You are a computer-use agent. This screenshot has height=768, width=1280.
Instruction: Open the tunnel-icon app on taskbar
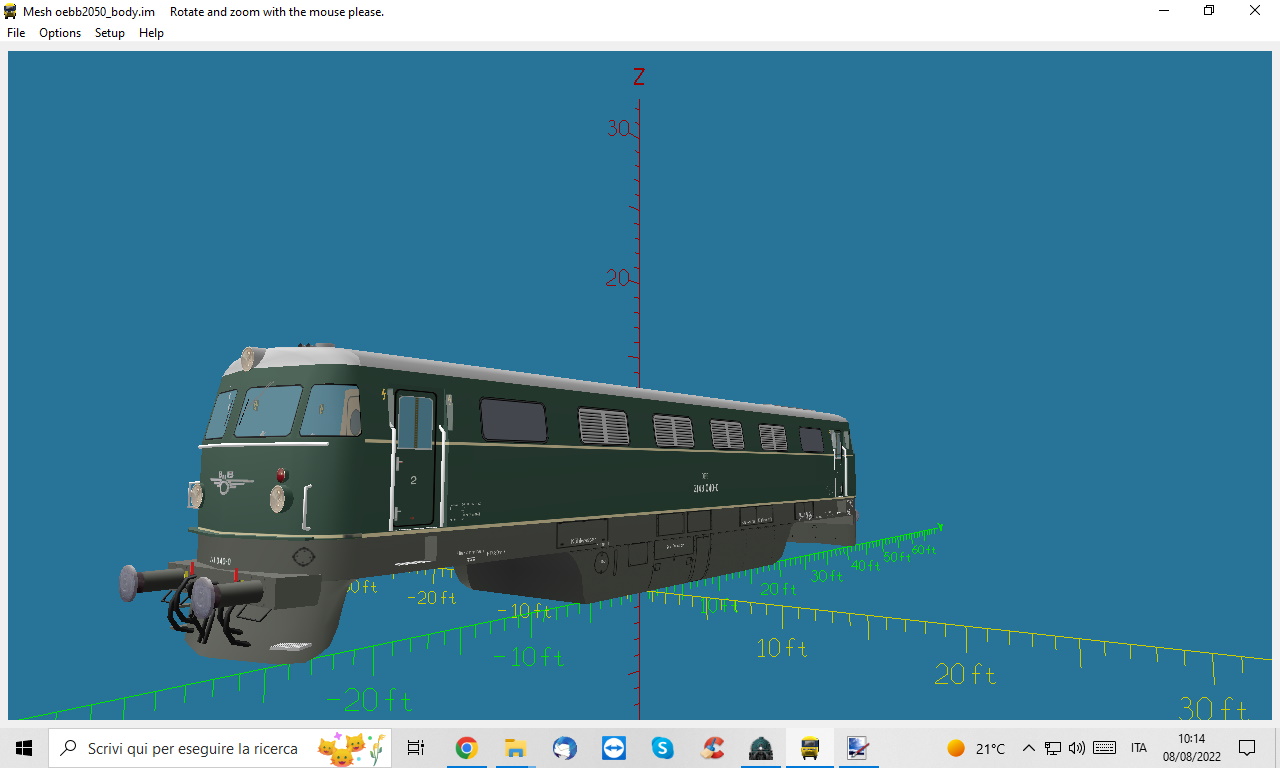[761, 748]
